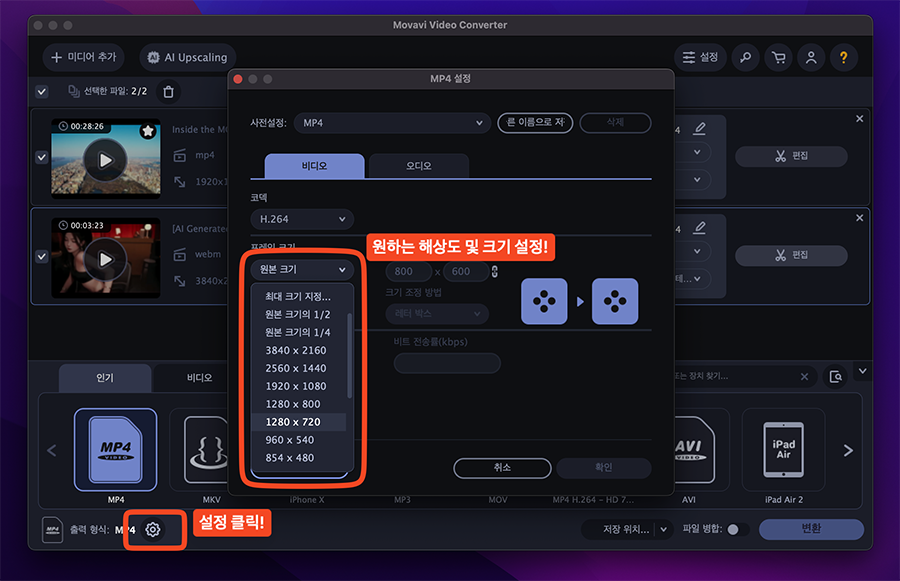The width and height of the screenshot is (900, 581).
Task: Remove the first file with X
Action: (x=859, y=119)
